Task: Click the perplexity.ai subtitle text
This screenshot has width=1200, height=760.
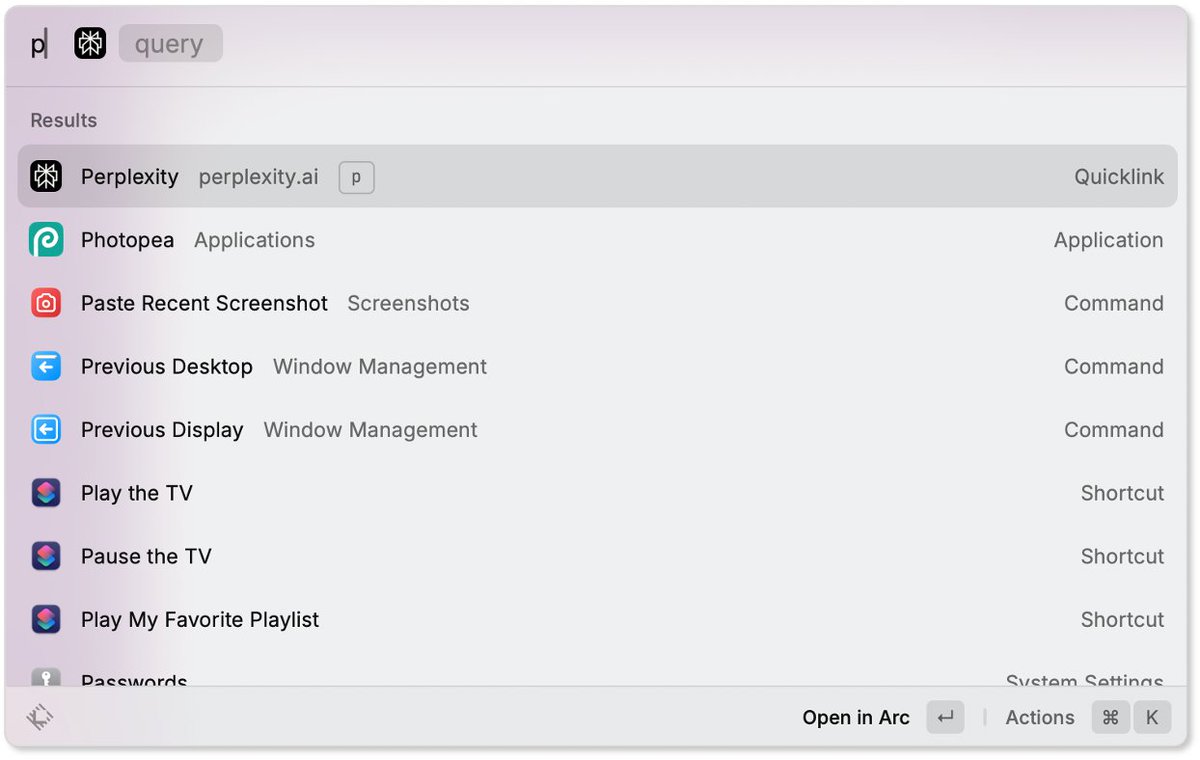Action: [x=258, y=177]
